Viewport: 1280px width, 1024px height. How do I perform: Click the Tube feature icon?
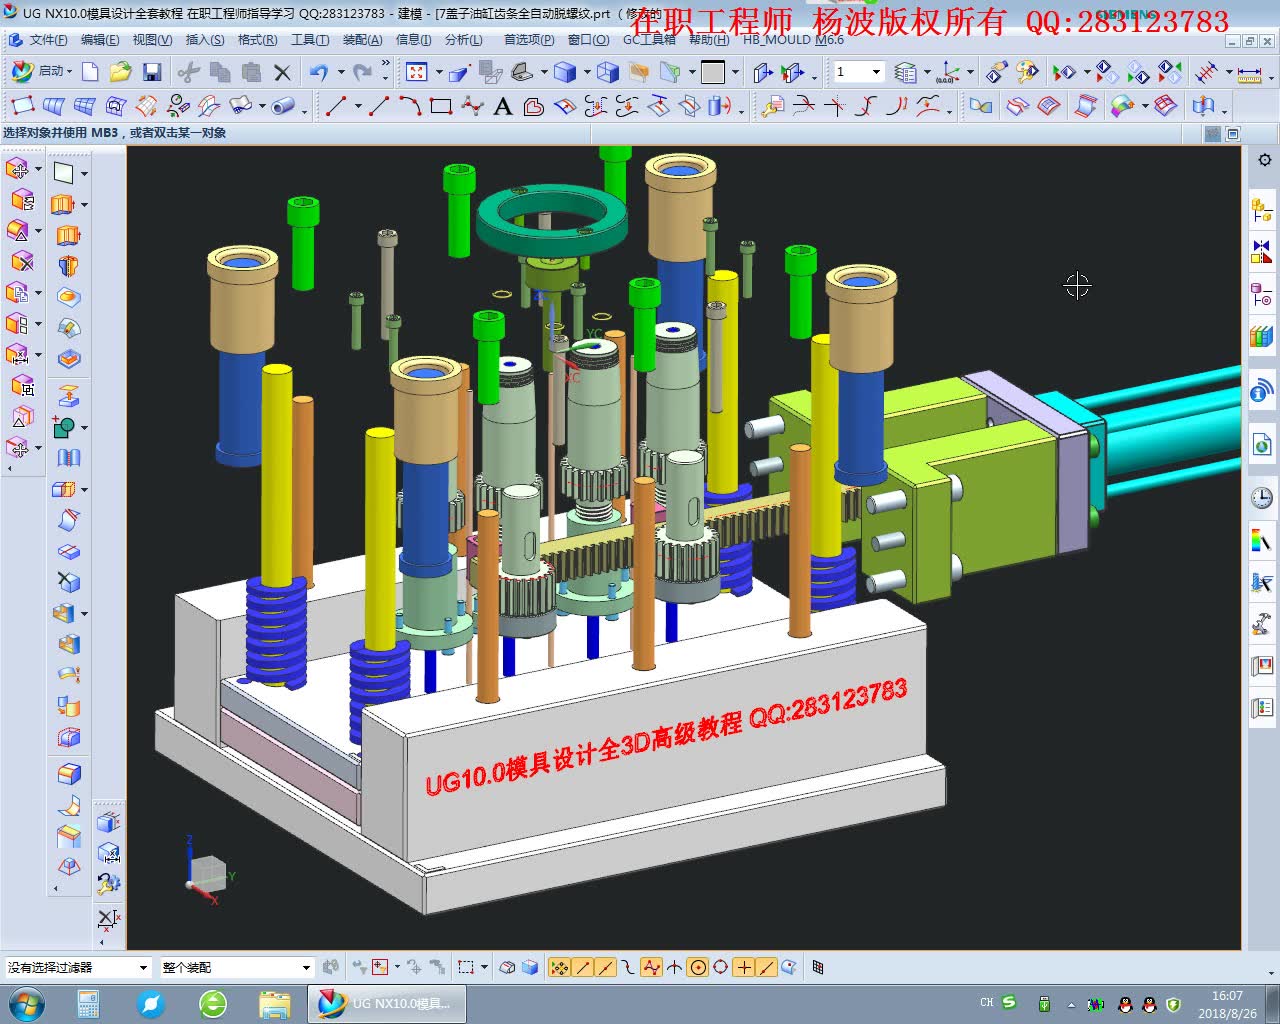pyautogui.click(x=285, y=106)
